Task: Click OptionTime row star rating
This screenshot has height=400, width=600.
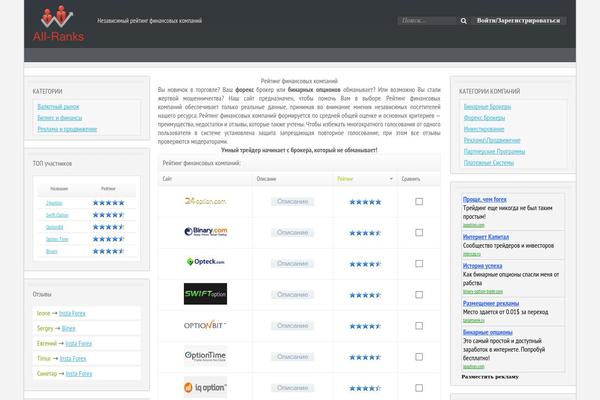Action: [x=365, y=357]
